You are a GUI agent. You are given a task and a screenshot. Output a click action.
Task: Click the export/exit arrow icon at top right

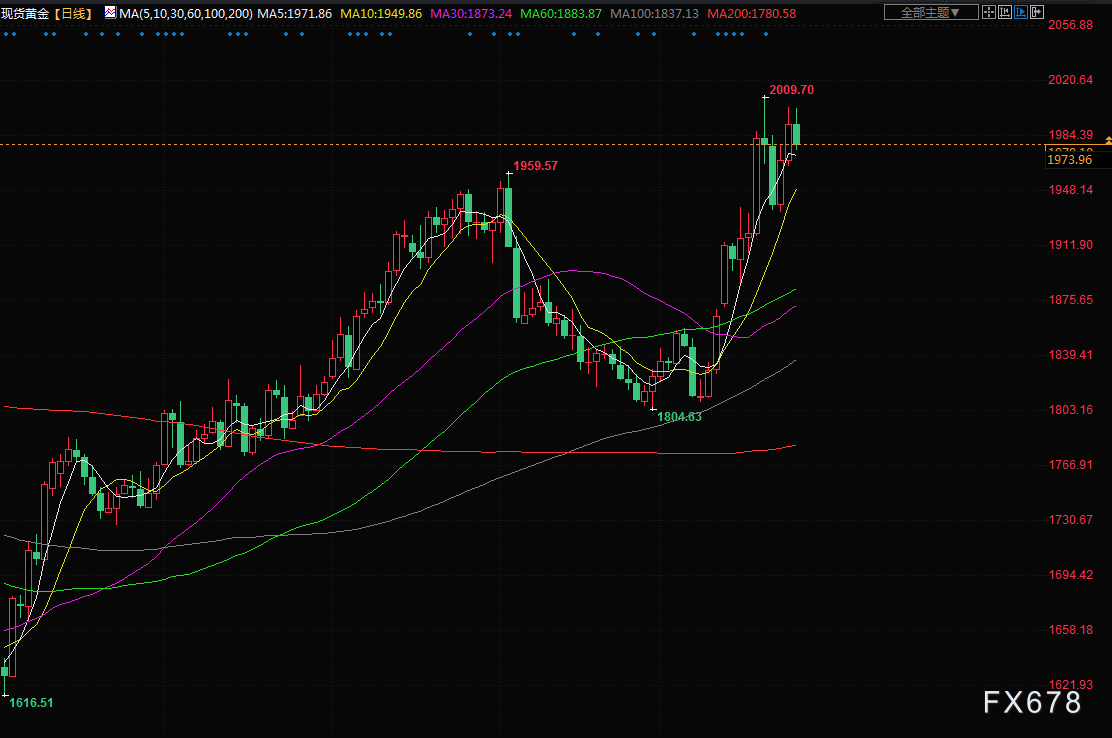(x=1038, y=13)
